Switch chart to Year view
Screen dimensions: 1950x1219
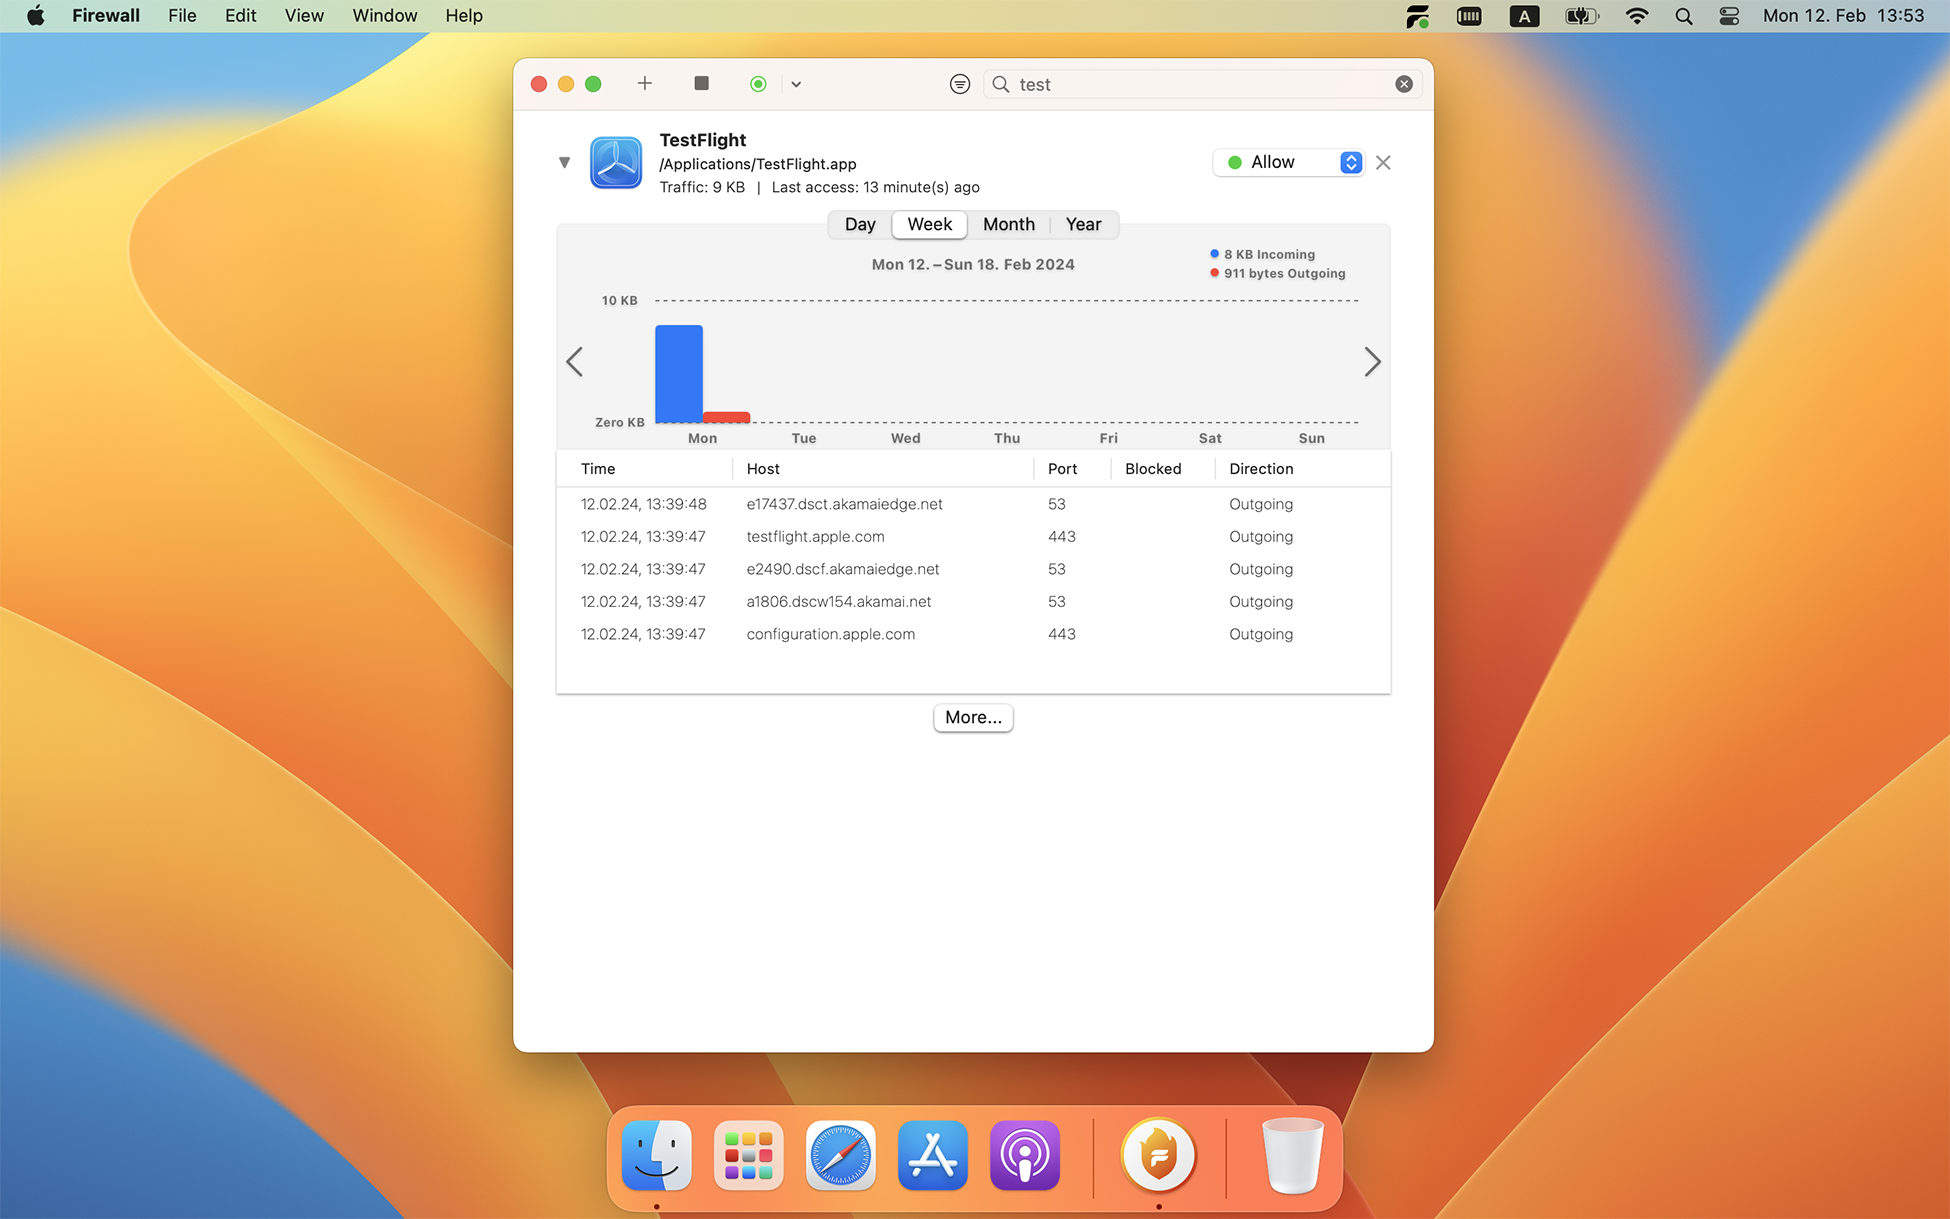point(1083,224)
